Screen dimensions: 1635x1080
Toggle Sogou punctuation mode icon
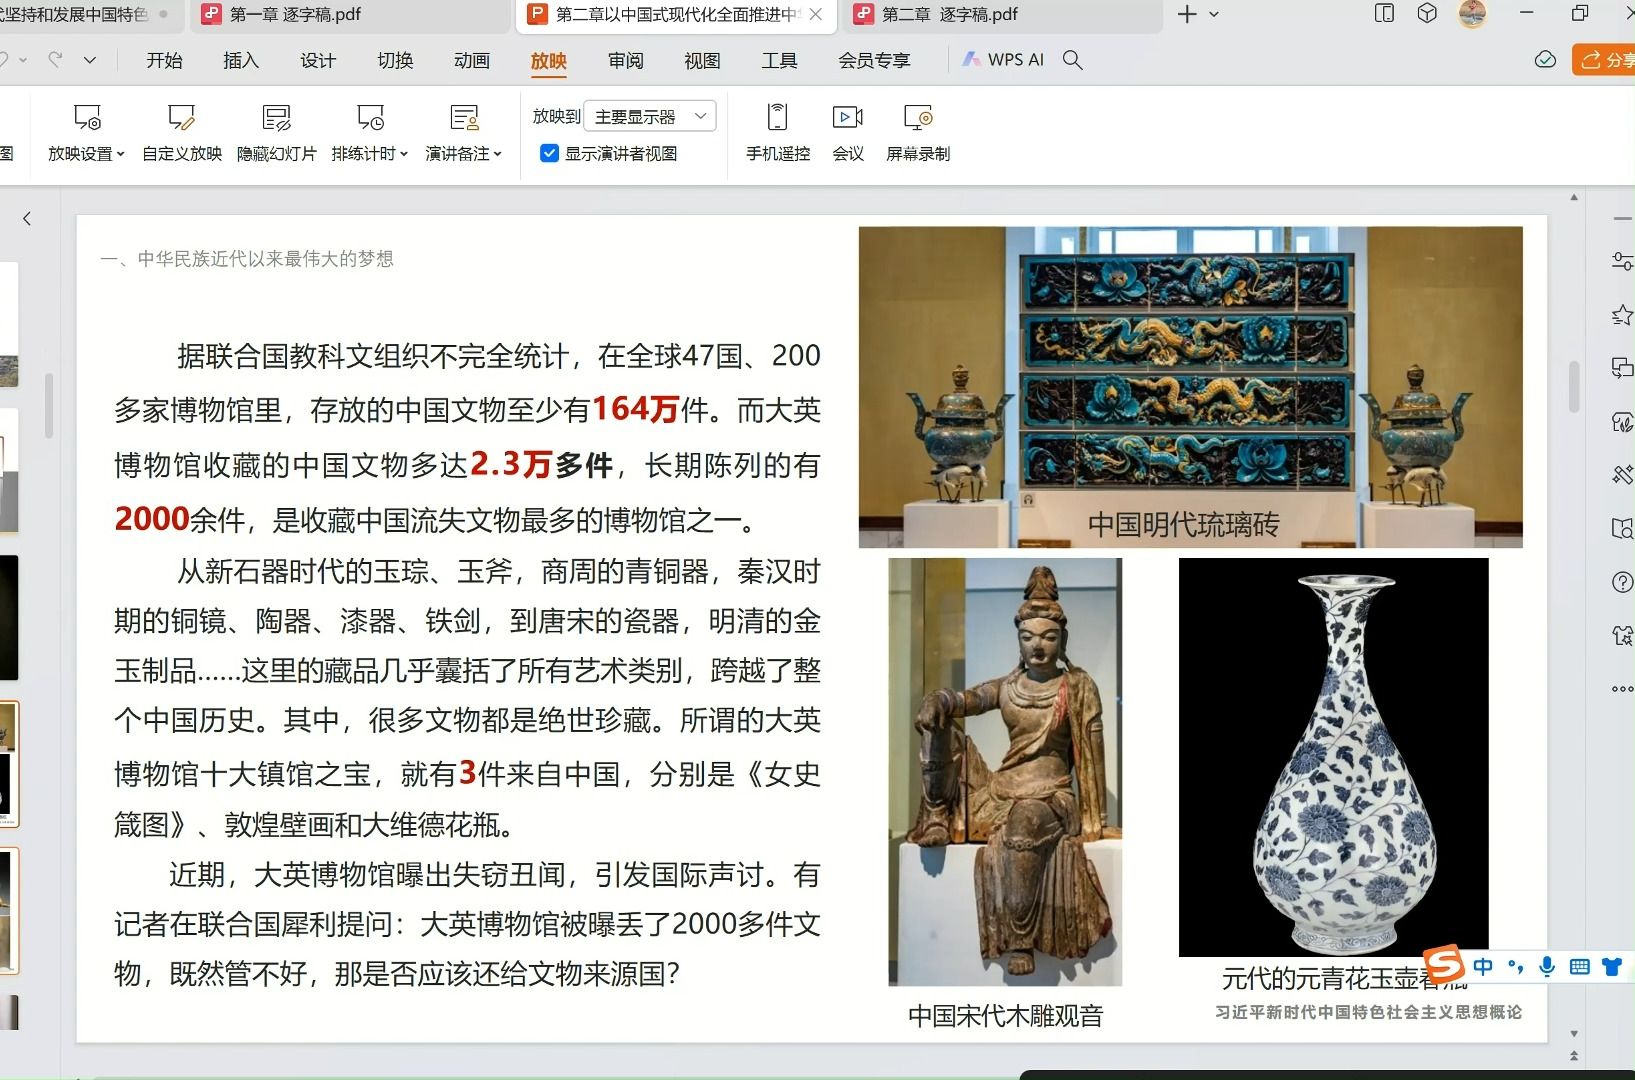(1515, 967)
